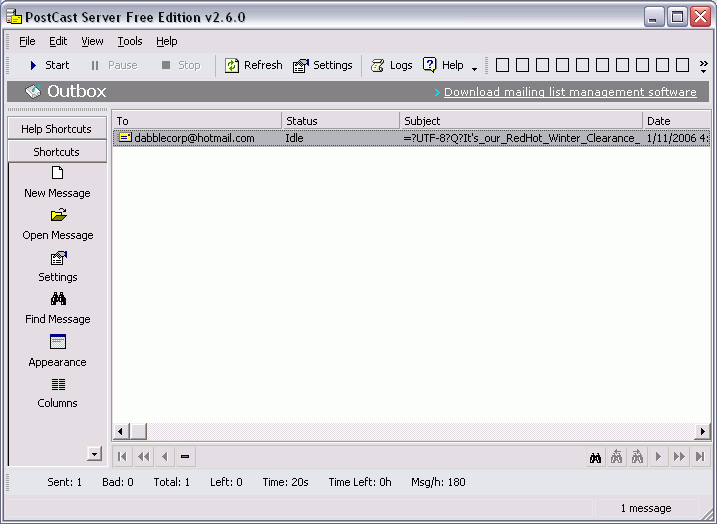Open Download mailing list management software link
The height and width of the screenshot is (524, 717).
570,92
